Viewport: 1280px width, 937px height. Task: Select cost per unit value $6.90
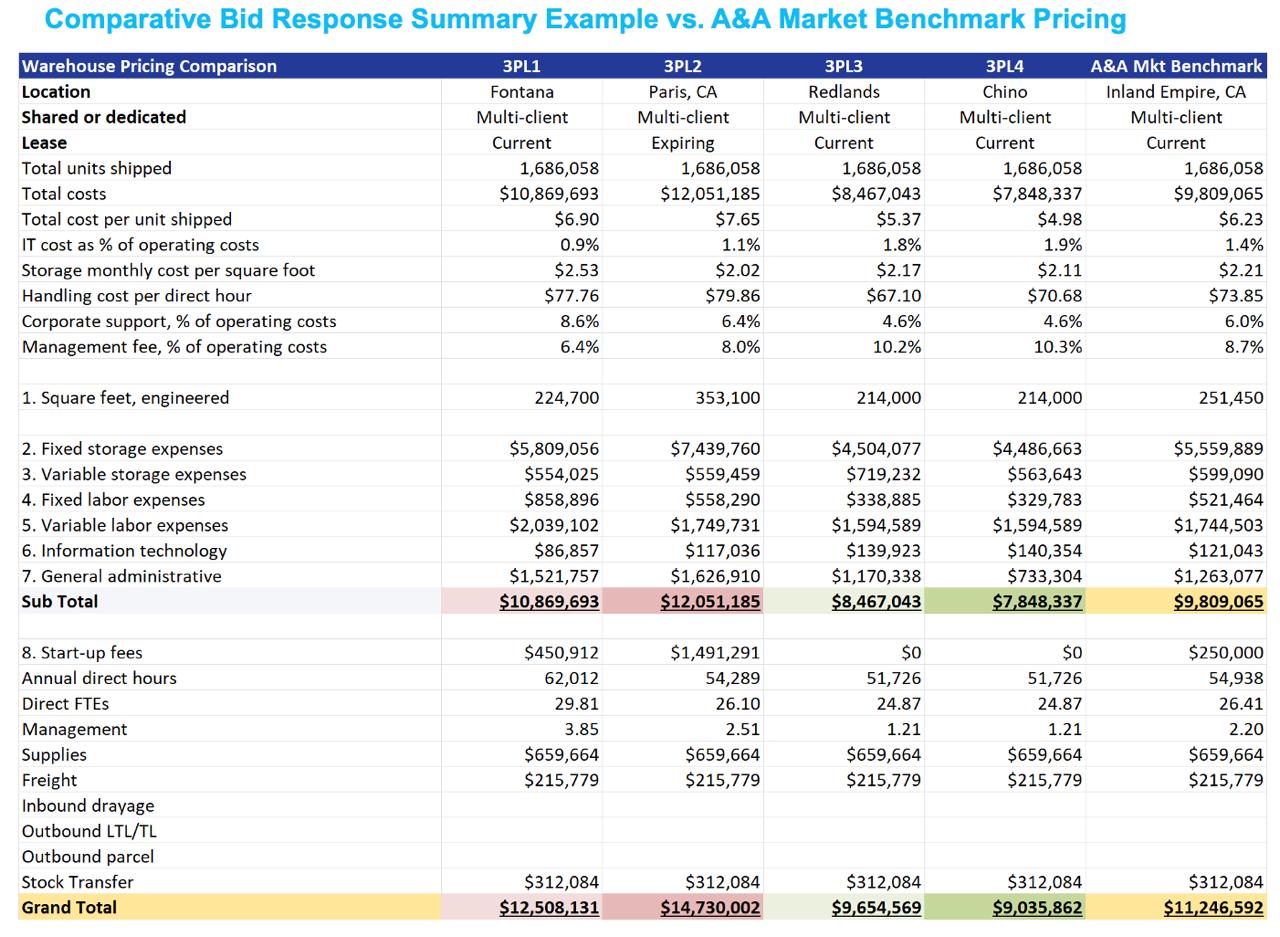[x=576, y=219]
